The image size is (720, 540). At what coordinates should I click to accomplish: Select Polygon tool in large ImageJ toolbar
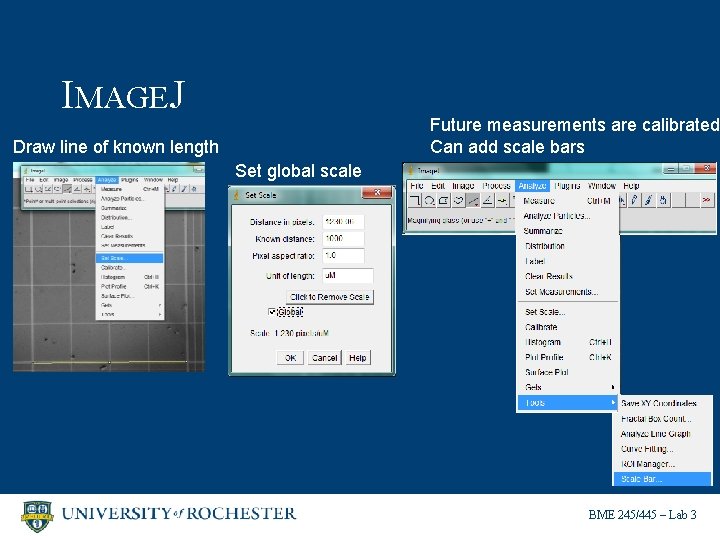444,200
